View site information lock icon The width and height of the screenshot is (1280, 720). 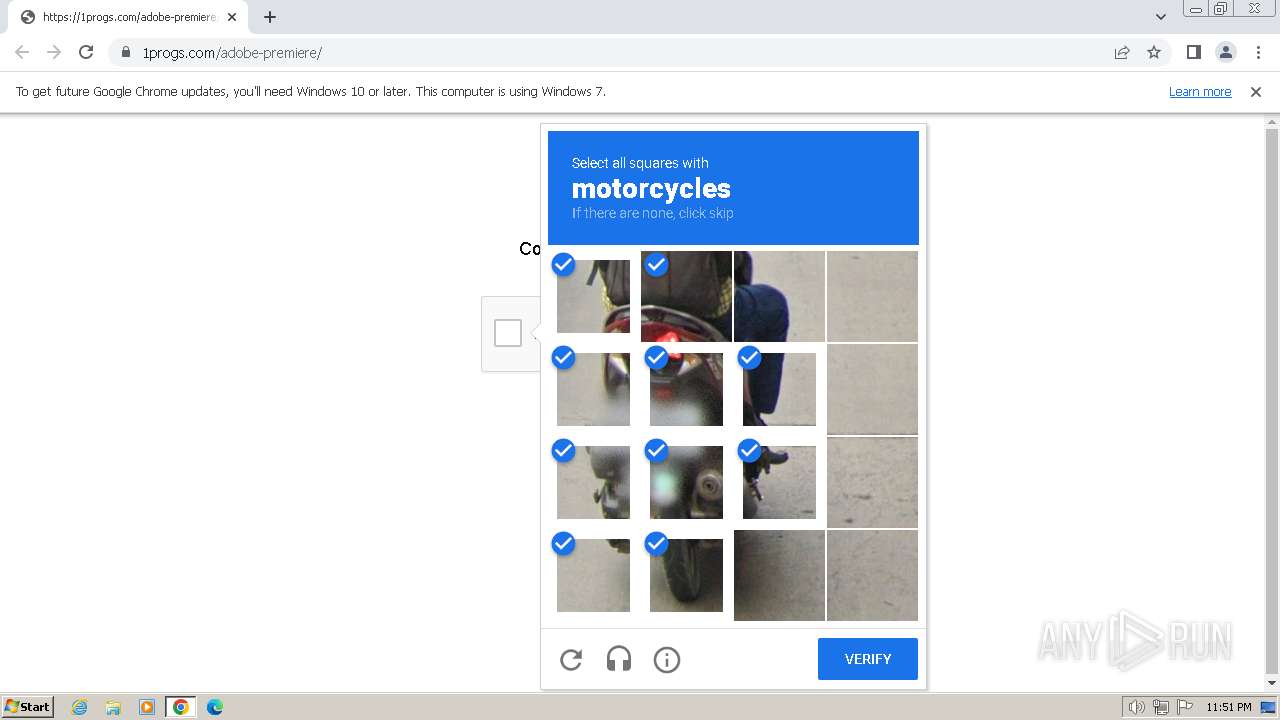[x=126, y=52]
